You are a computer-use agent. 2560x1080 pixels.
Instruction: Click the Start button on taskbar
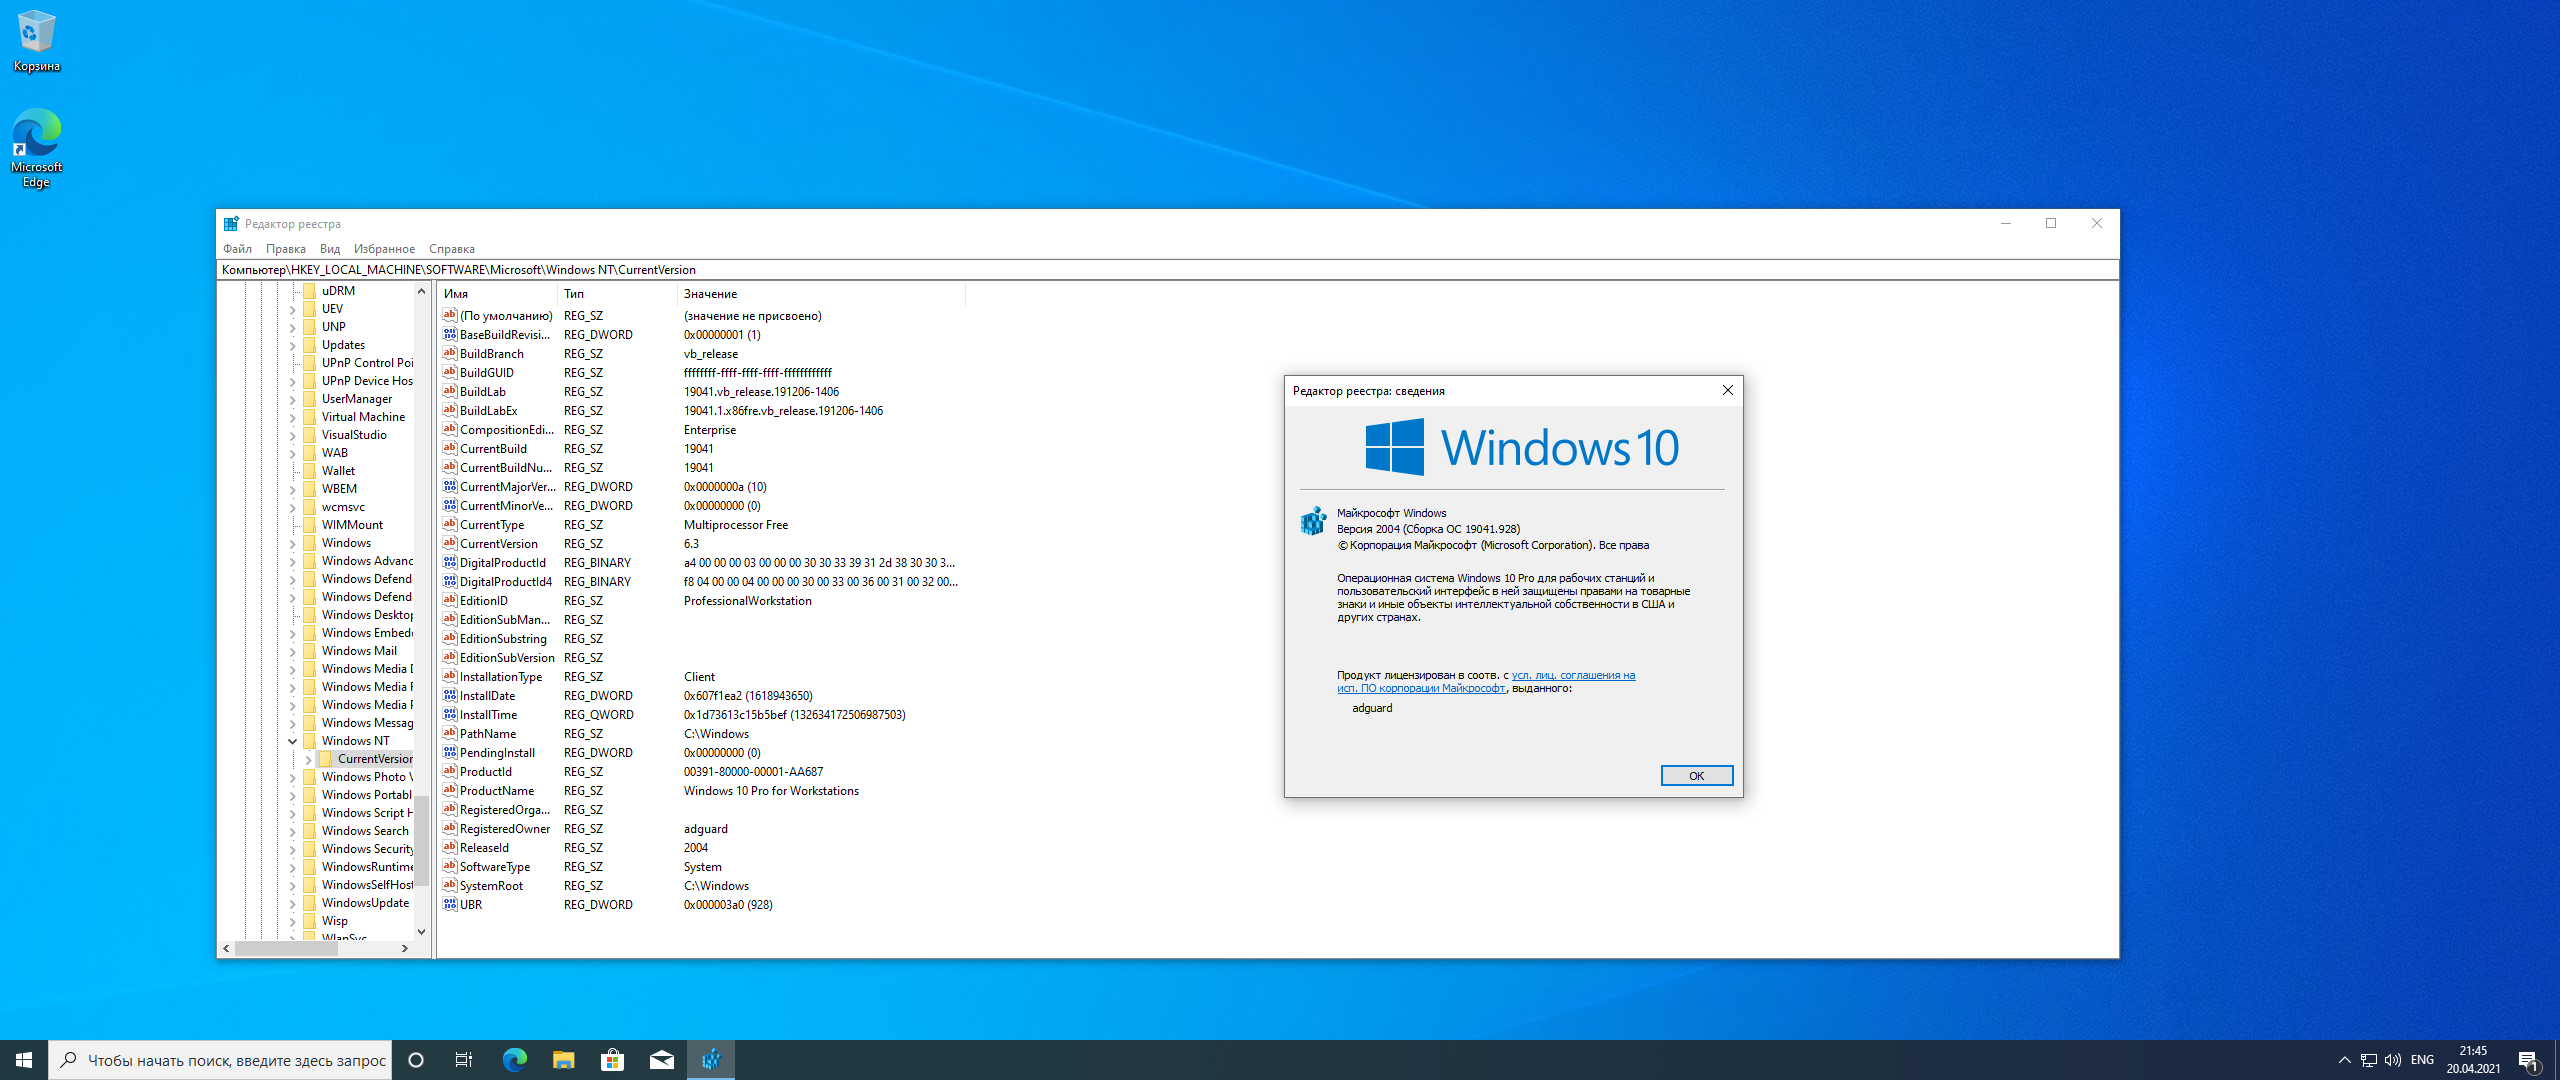pyautogui.click(x=24, y=1060)
